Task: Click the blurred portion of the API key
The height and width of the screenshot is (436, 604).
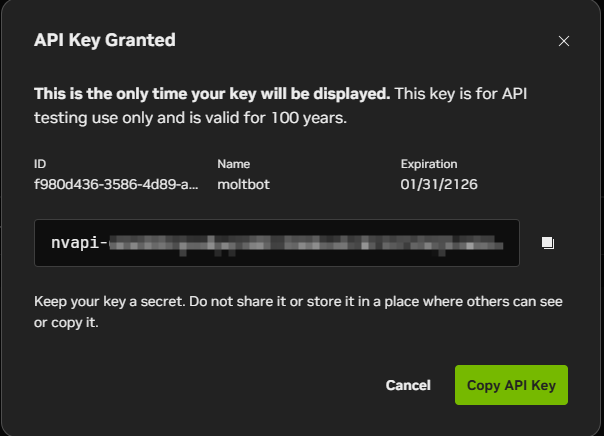Action: pos(310,243)
